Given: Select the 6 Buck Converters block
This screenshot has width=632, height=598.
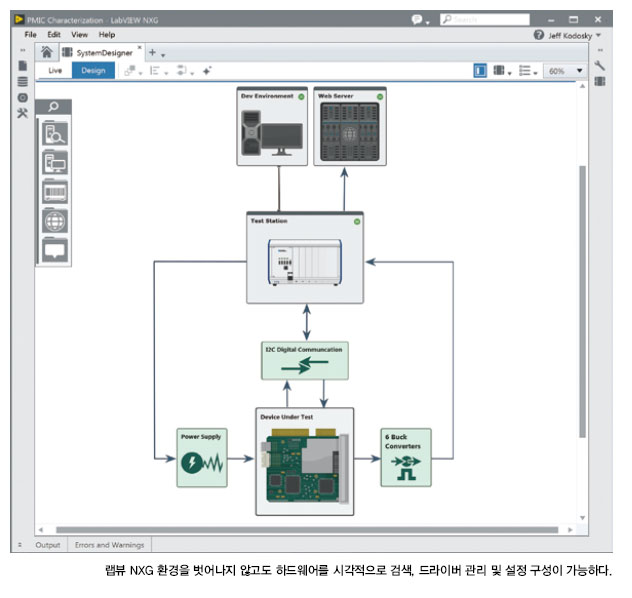Looking at the screenshot, I should [406, 457].
